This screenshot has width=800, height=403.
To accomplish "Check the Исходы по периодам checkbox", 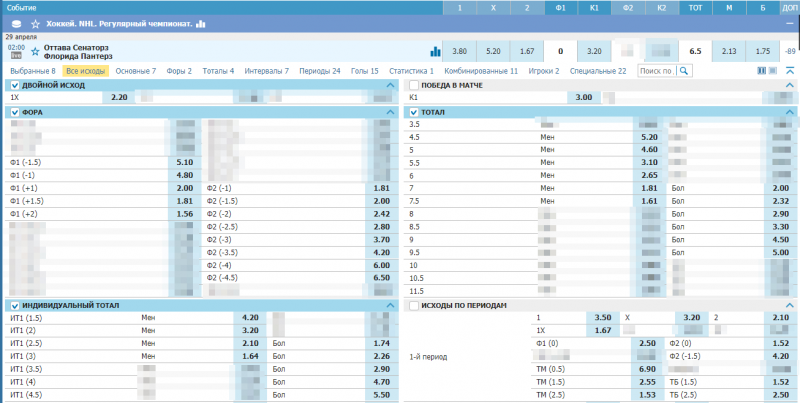I will (414, 305).
